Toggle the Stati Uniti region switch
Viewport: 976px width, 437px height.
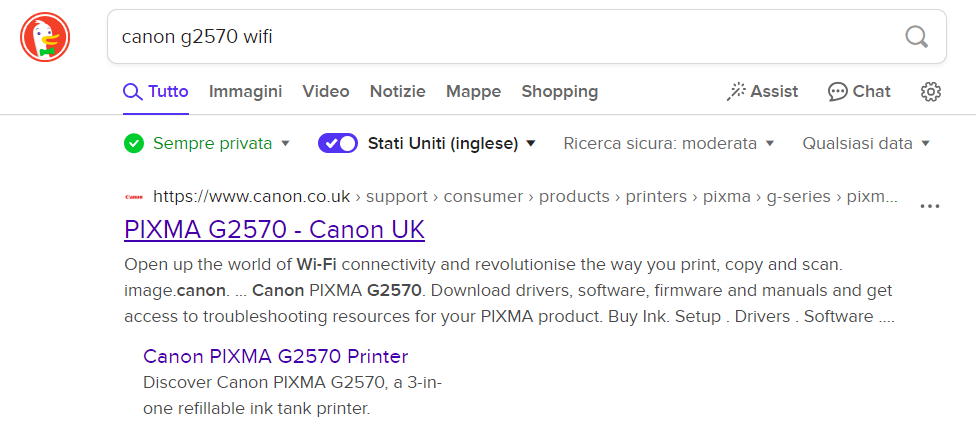(338, 143)
